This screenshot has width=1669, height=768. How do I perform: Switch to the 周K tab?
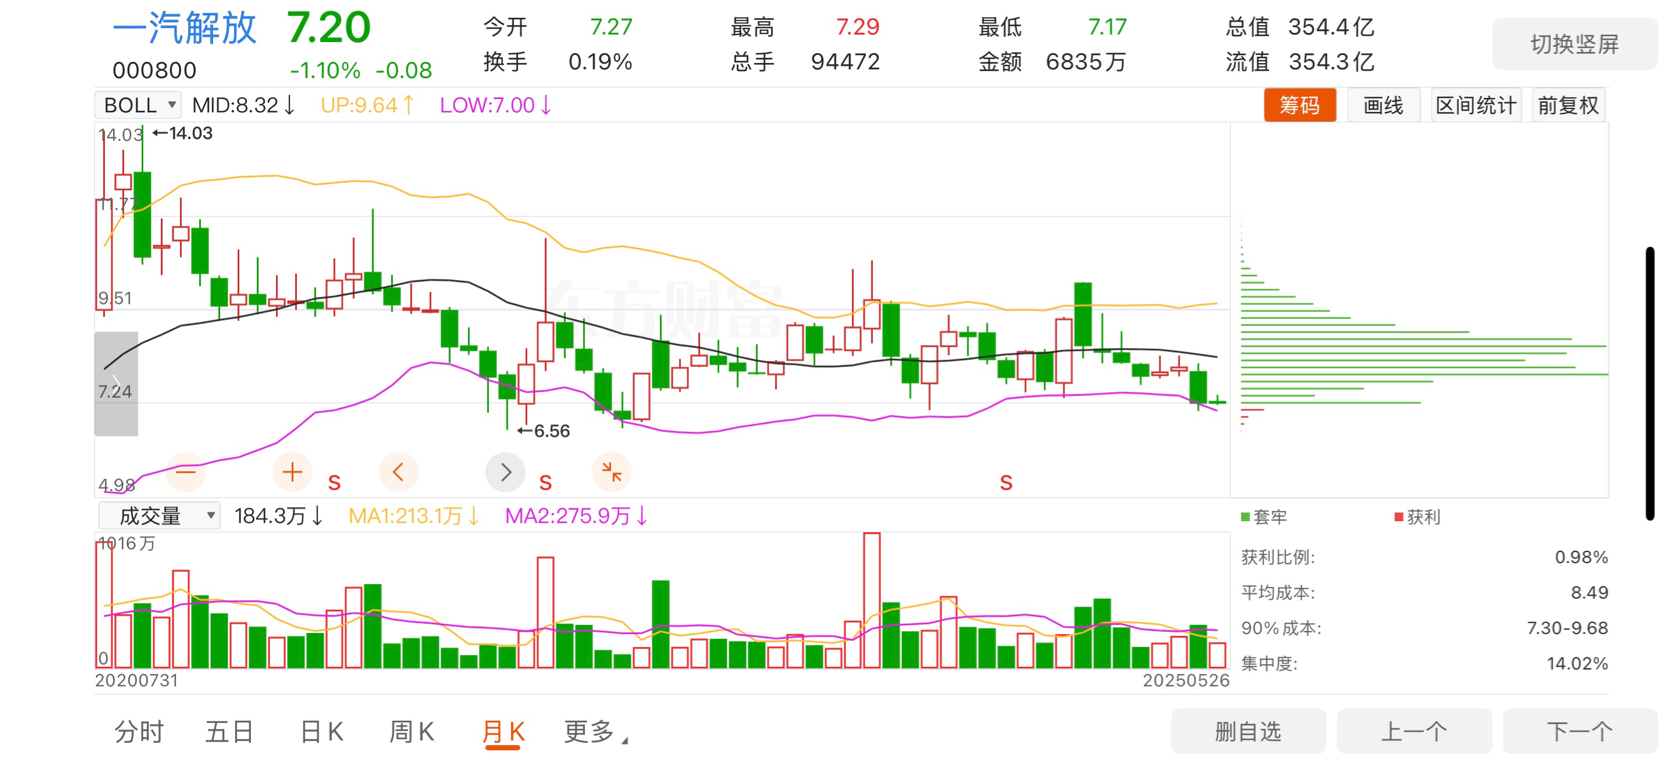coord(412,732)
